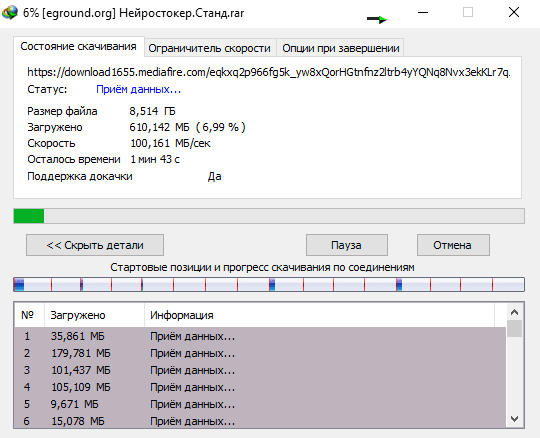The image size is (540, 438).
Task: Minimize the download window
Action: pos(423,13)
